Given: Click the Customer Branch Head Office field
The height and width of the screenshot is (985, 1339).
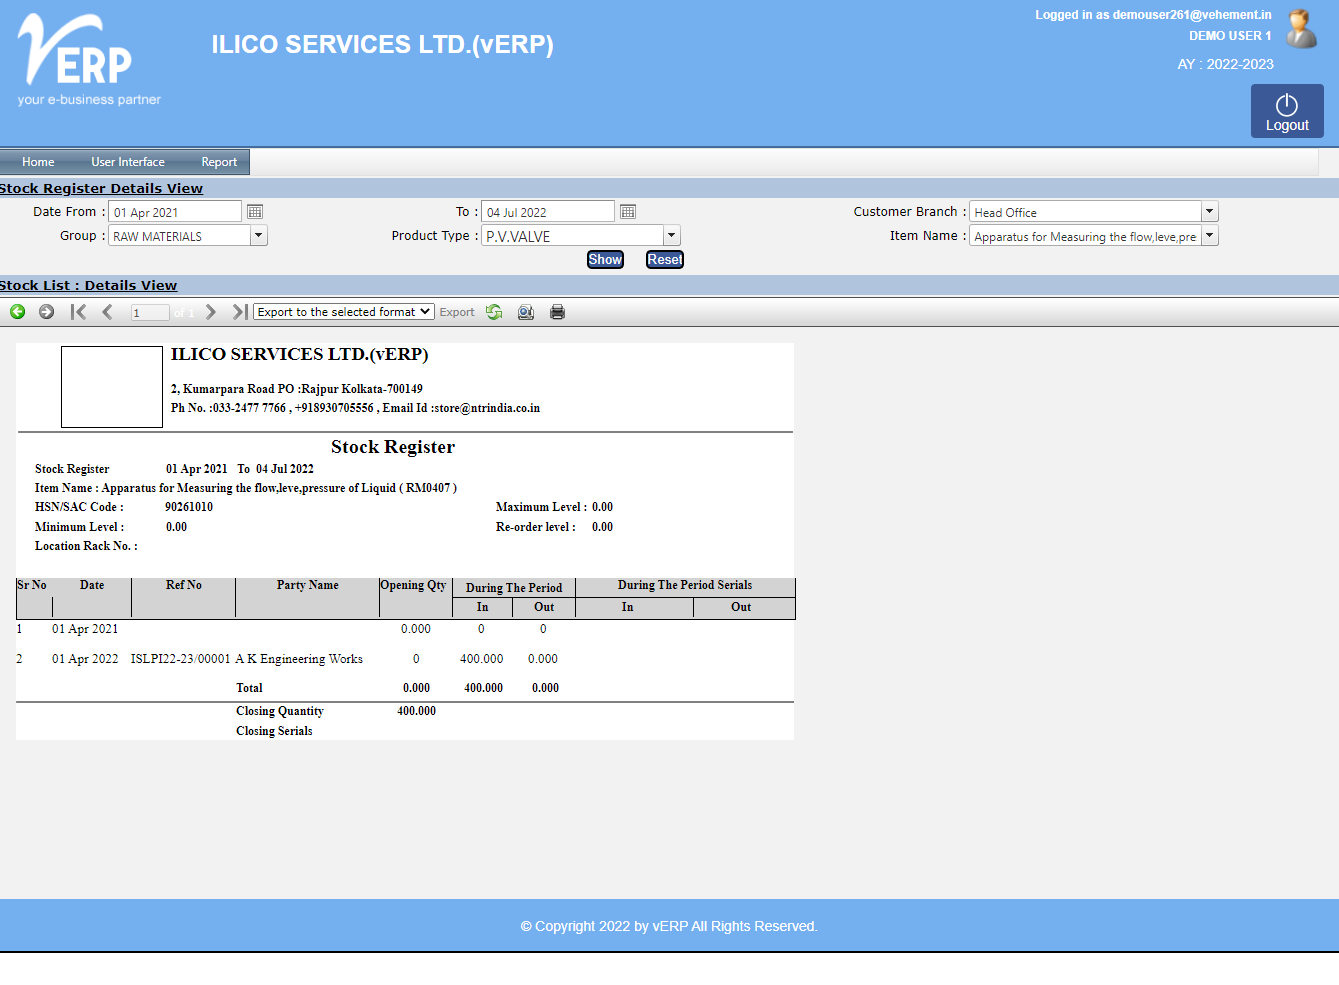Looking at the screenshot, I should [1085, 212].
